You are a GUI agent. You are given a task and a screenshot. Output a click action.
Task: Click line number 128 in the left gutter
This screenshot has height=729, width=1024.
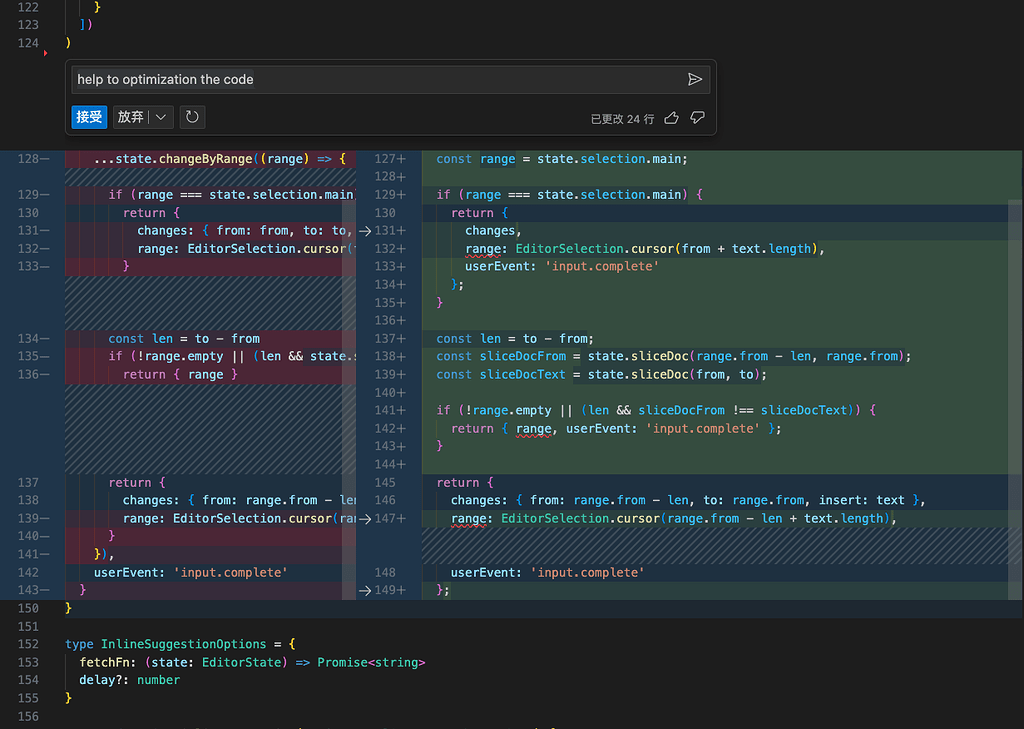(x=29, y=158)
